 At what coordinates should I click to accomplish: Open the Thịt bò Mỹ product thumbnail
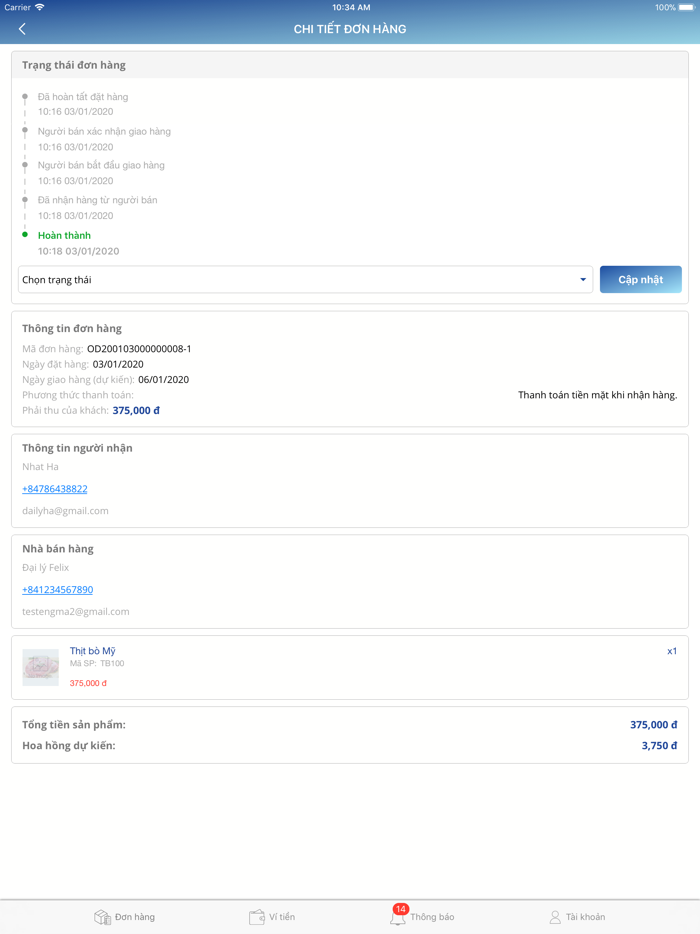click(x=41, y=667)
